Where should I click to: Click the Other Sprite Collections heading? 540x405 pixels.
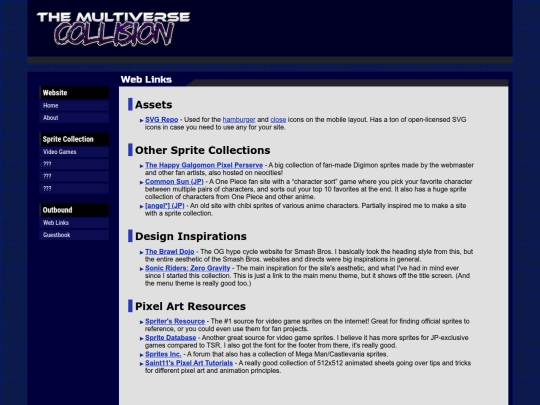[x=202, y=150]
